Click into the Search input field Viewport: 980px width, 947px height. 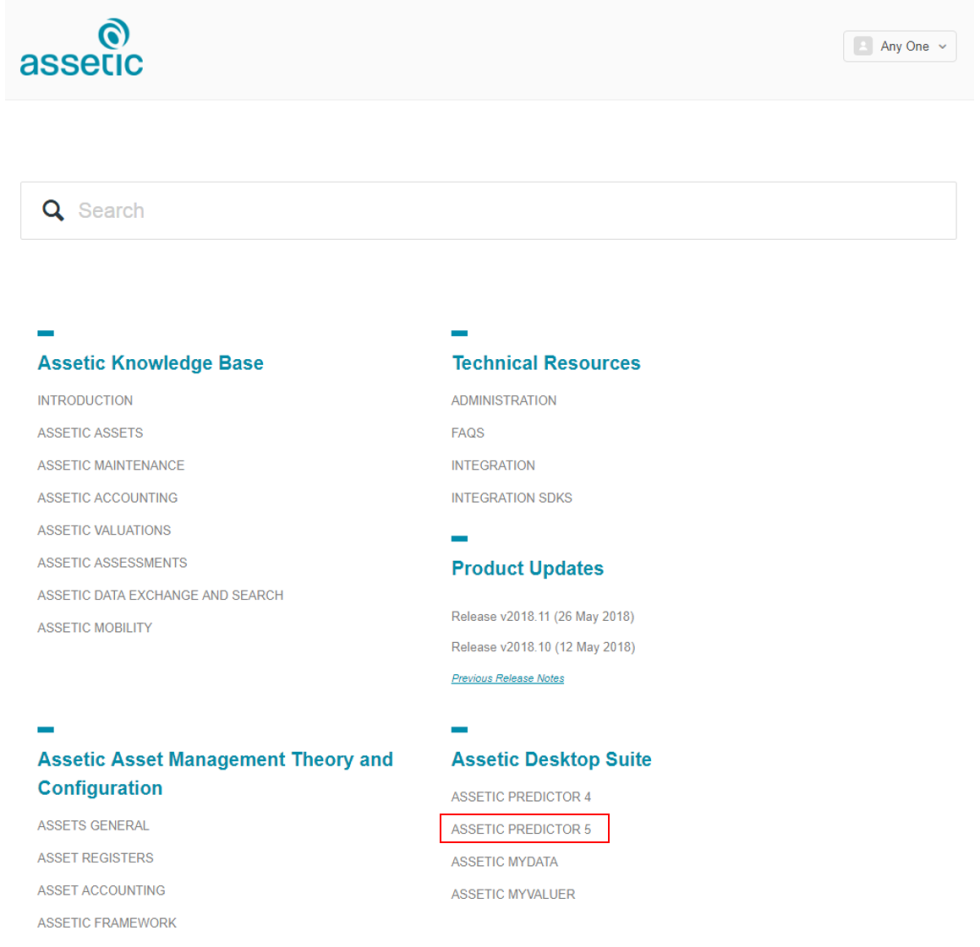(500, 210)
